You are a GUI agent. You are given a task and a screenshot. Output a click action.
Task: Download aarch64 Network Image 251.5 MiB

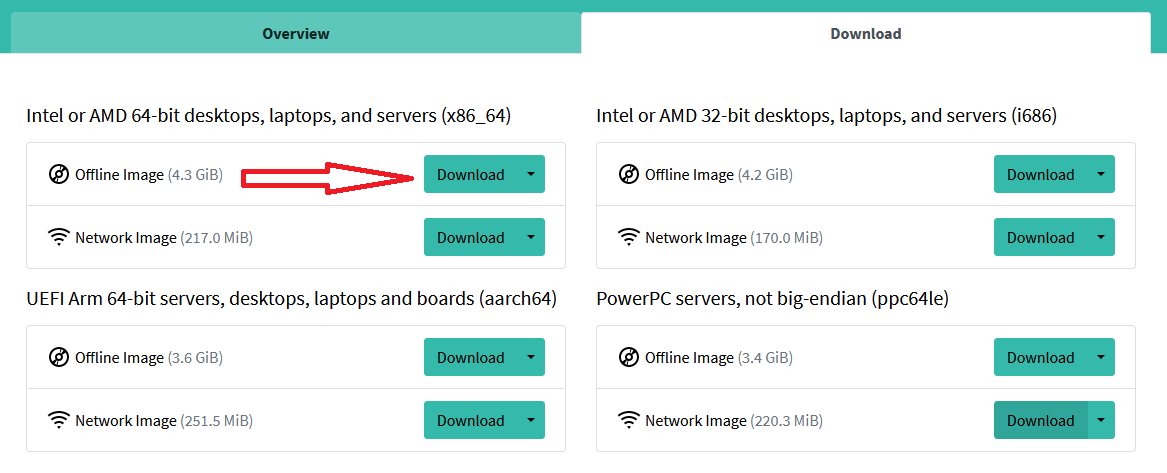click(470, 421)
